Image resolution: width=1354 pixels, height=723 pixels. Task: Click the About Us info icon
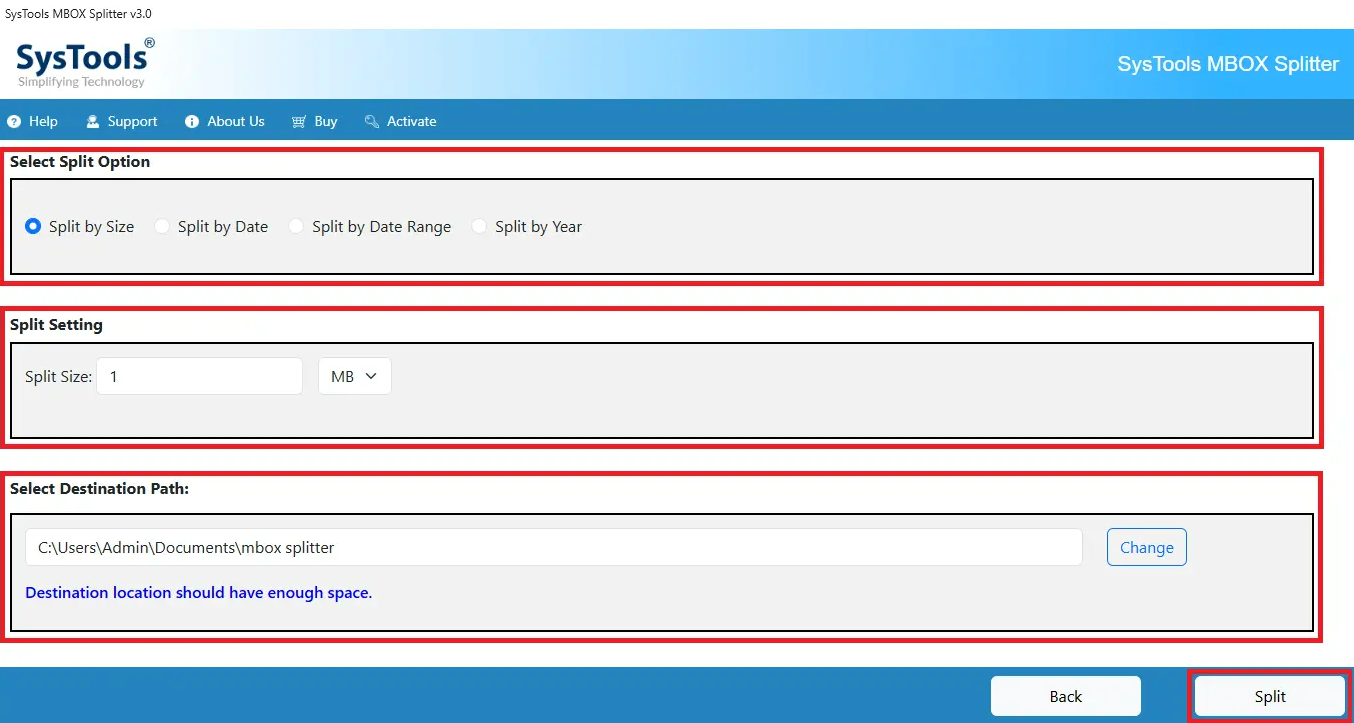[192, 121]
